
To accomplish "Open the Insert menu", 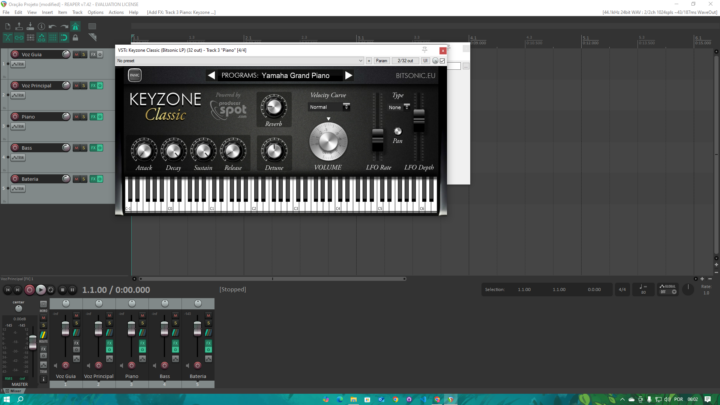I will [47, 12].
